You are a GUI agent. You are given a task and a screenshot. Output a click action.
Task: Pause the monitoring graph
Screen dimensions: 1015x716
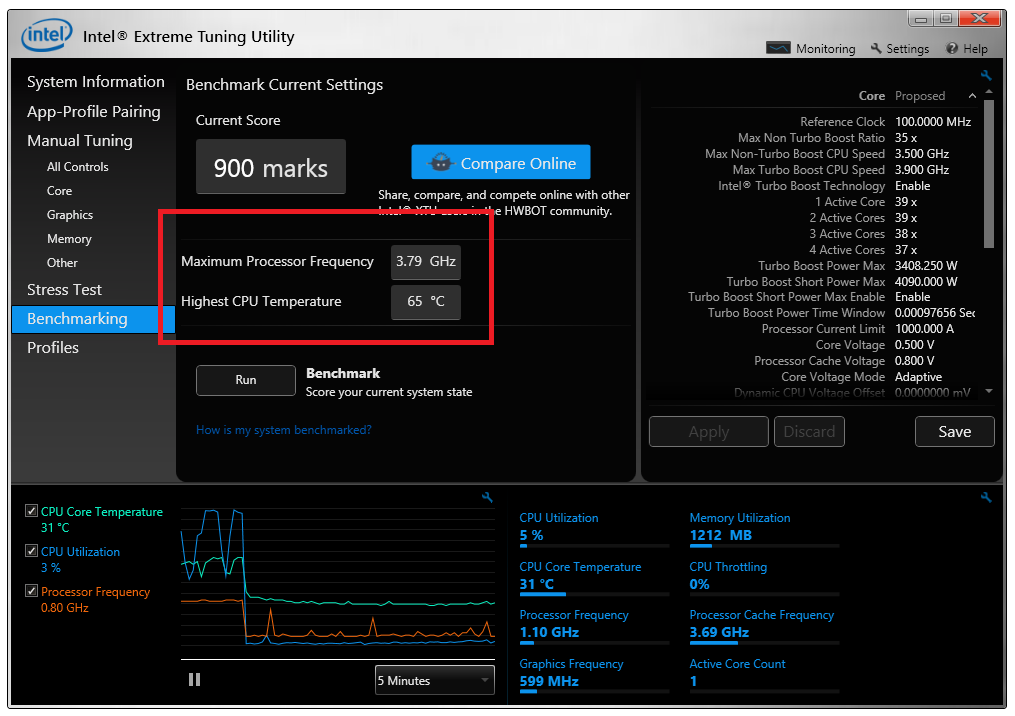(194, 679)
